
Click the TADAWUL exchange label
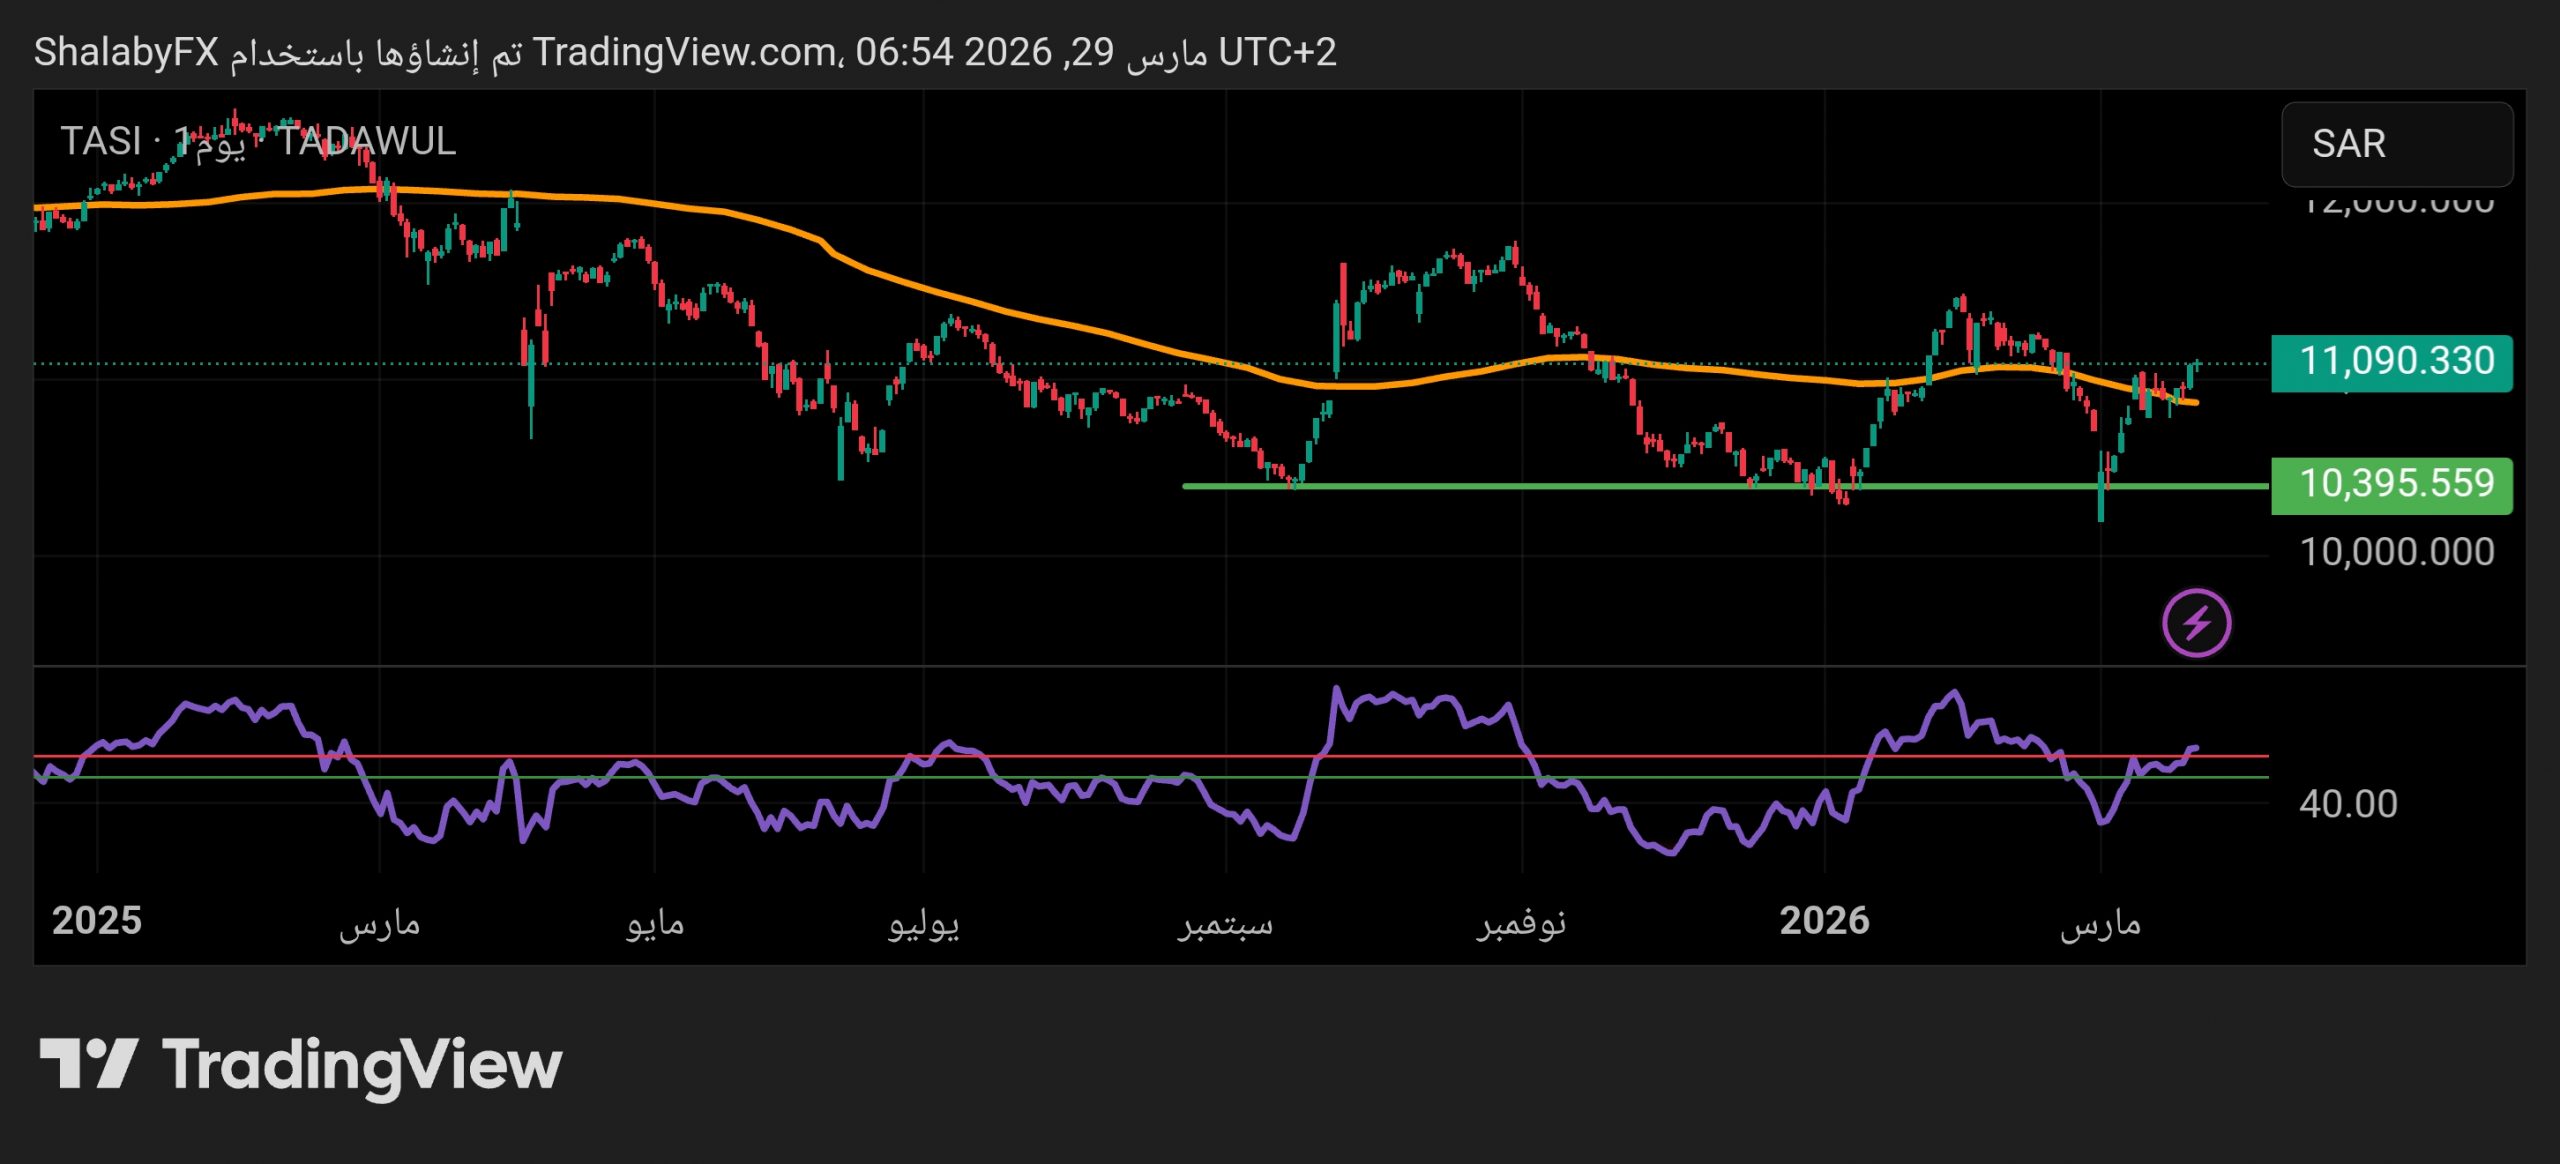367,142
